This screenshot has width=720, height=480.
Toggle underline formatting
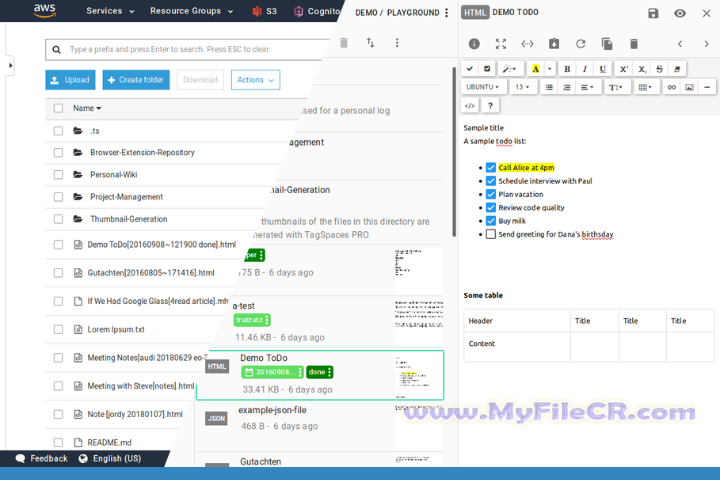coord(602,69)
